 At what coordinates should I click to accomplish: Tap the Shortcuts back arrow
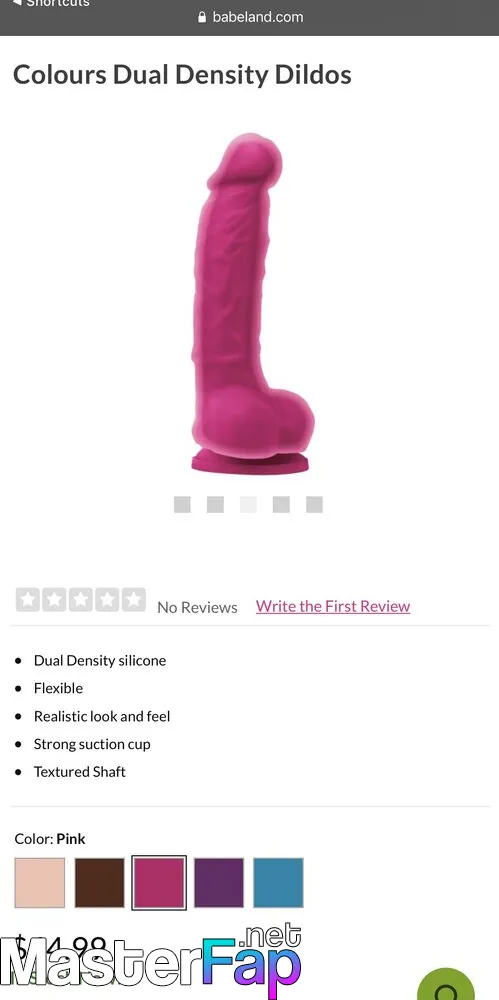pyautogui.click(x=17, y=3)
